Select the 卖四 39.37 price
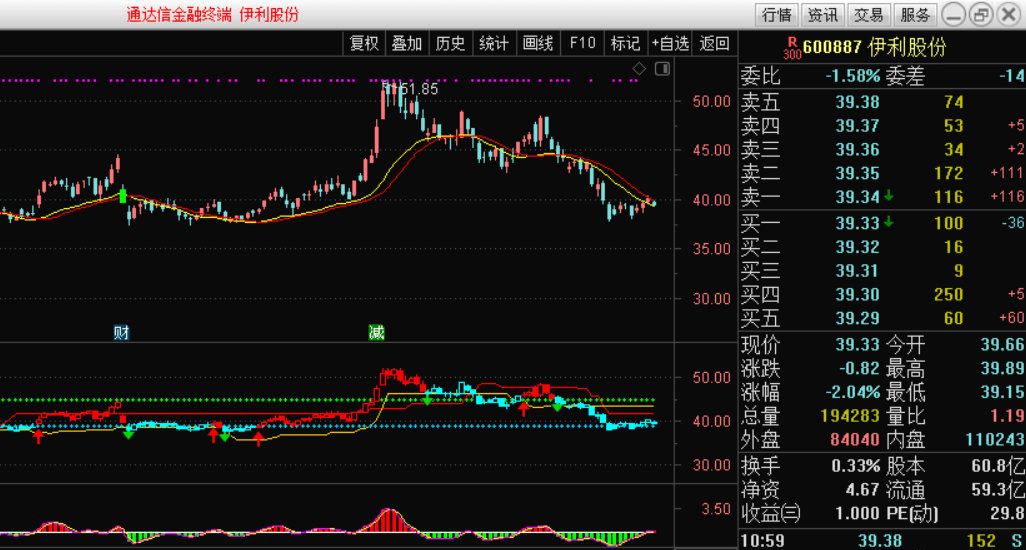The width and height of the screenshot is (1026, 550). tap(857, 126)
